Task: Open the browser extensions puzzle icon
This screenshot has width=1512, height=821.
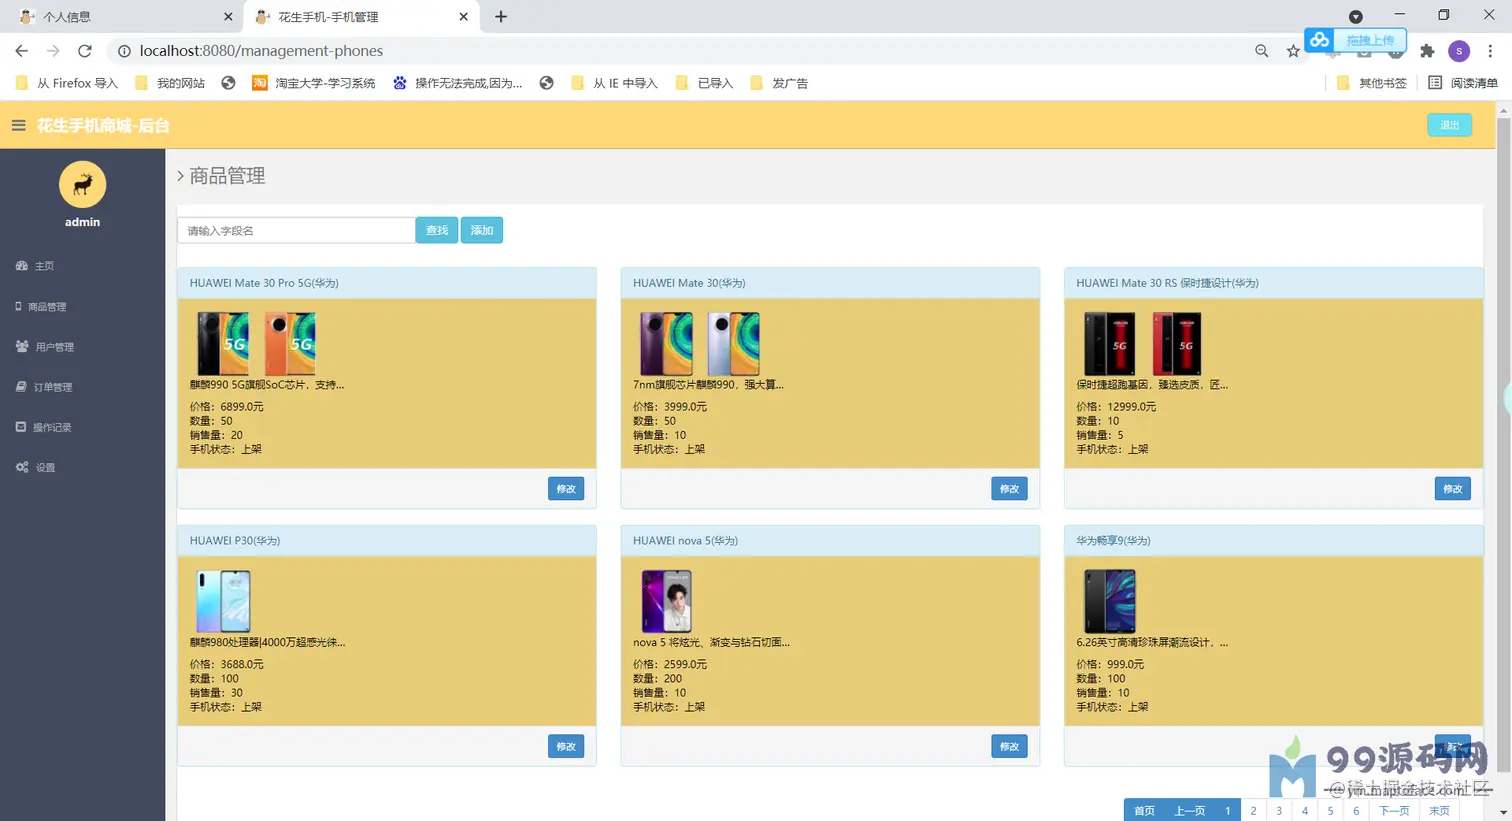Action: [x=1427, y=51]
